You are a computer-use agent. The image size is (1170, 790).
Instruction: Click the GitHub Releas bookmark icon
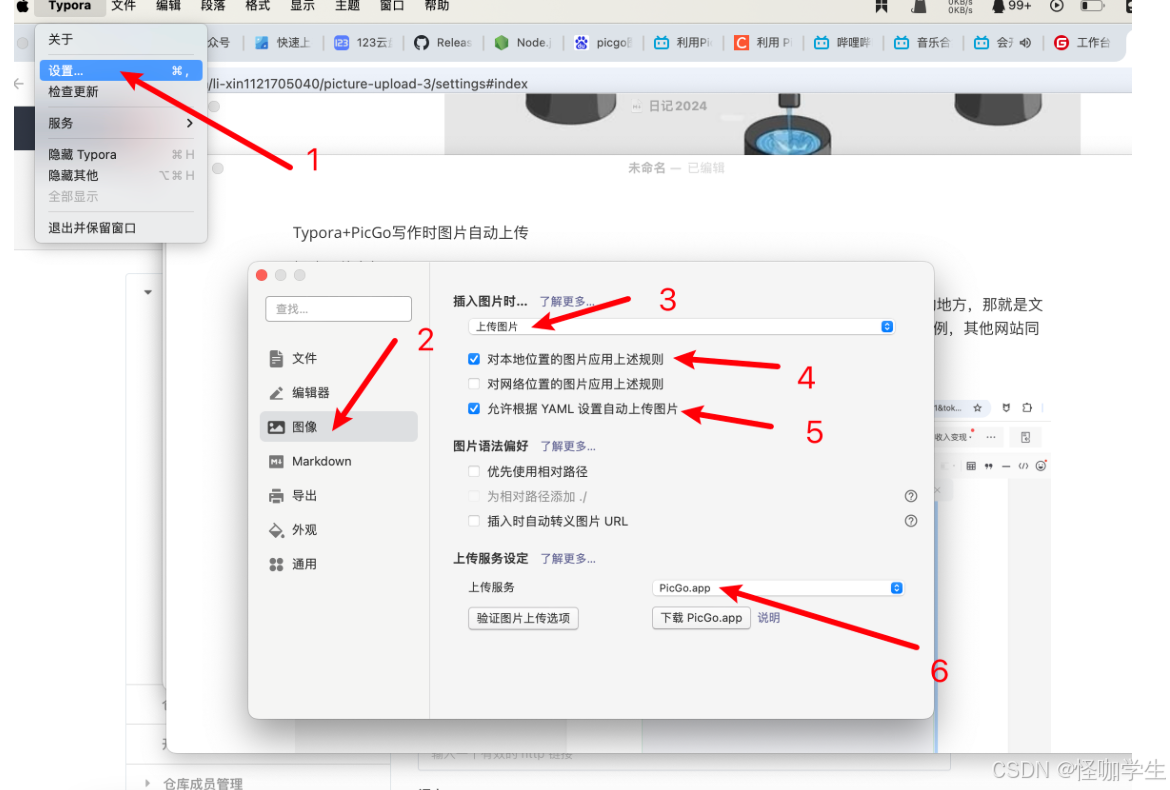422,43
